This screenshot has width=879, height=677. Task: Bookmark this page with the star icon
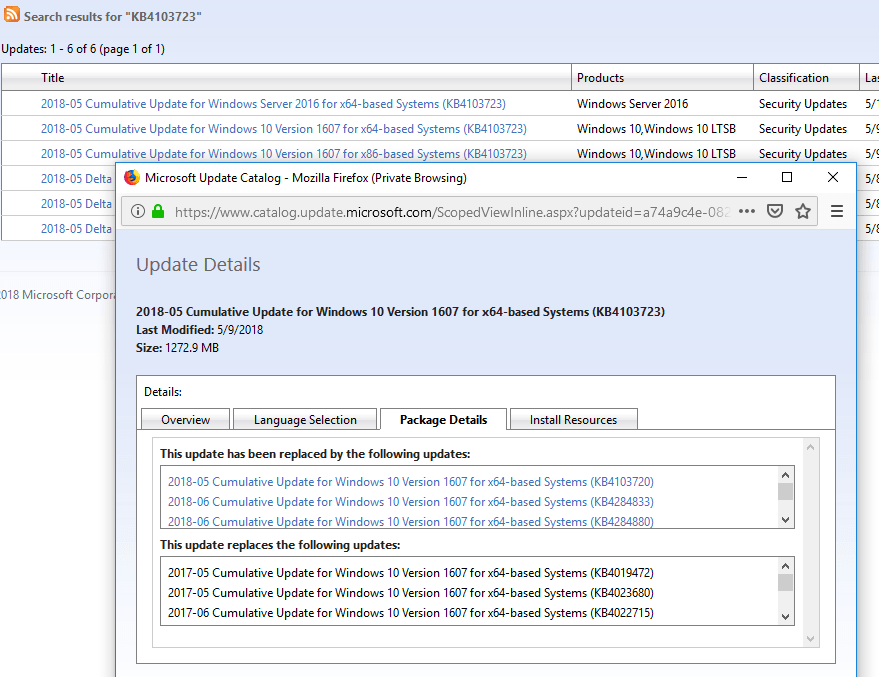click(802, 211)
